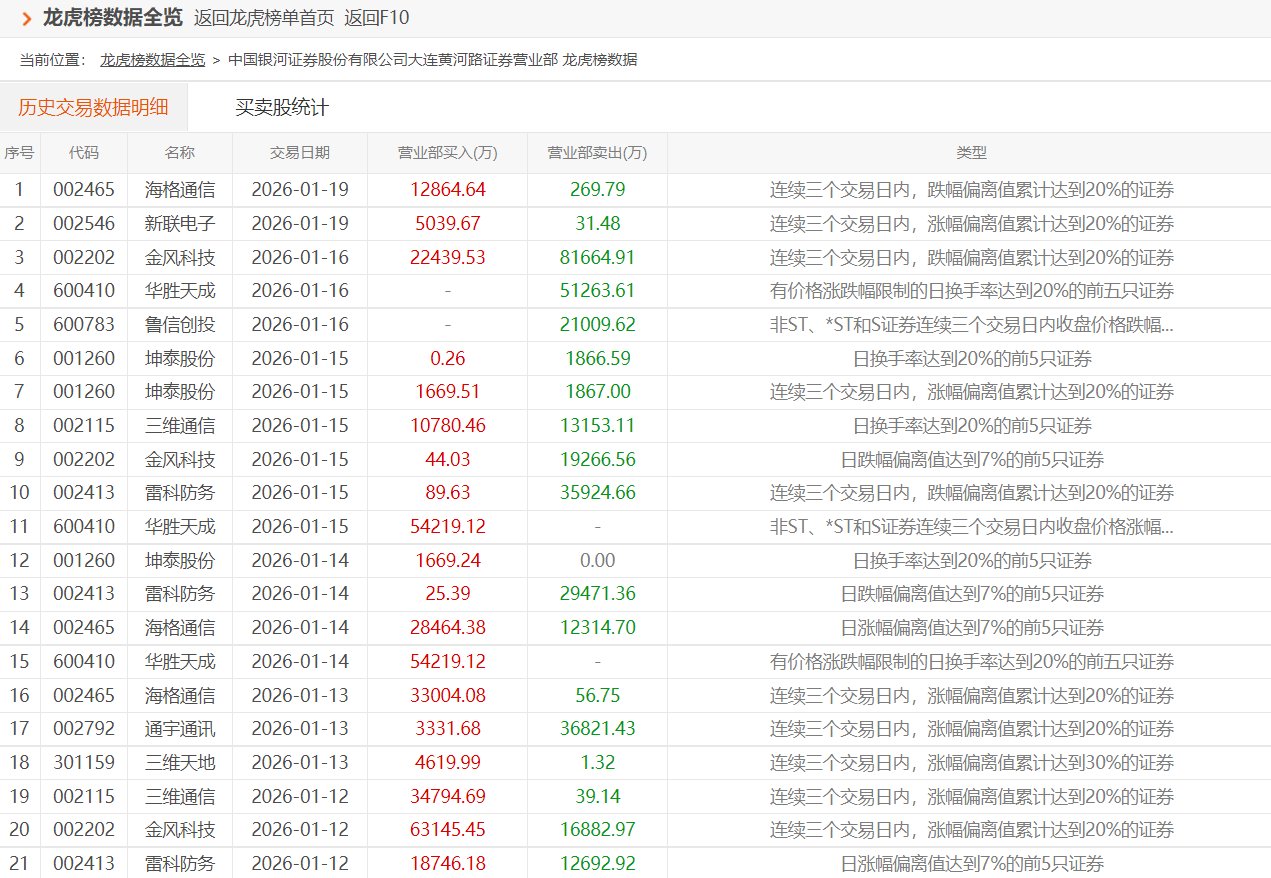Open the 新联电子 stock name
Viewport: 1271px width, 878px height.
180,224
